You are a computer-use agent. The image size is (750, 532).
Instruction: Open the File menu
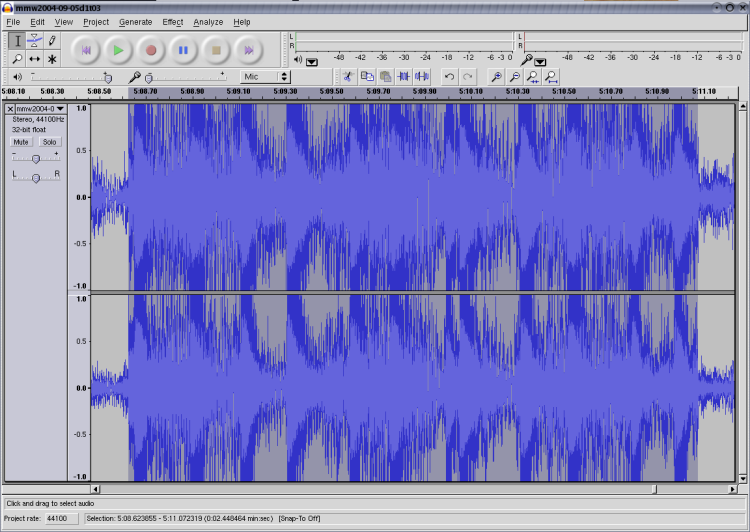pos(13,22)
